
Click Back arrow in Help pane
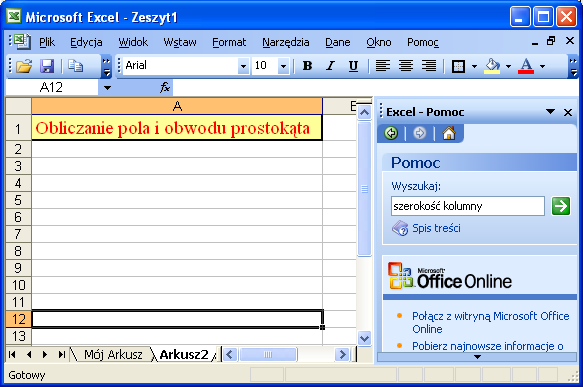(391, 133)
